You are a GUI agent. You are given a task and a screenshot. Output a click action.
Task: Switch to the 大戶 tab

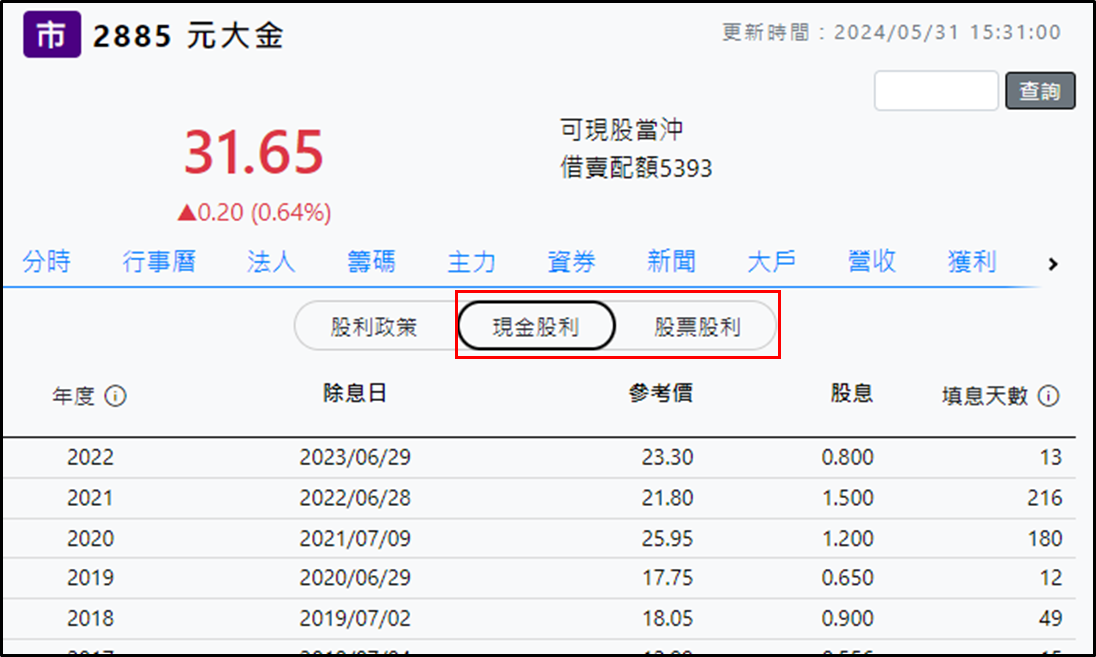pyautogui.click(x=772, y=262)
